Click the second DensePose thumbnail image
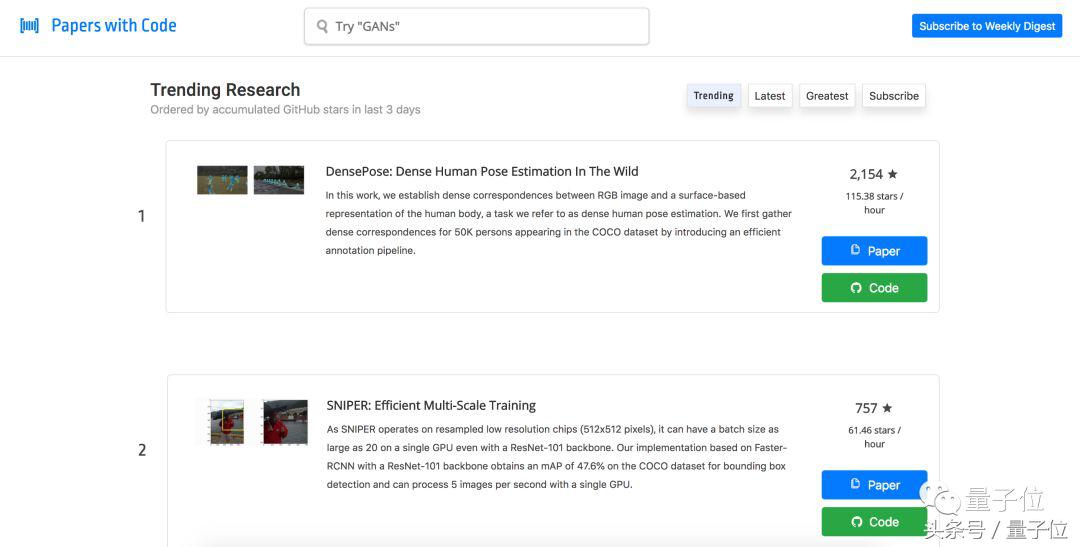Screen dimensions: 1080x547 point(279,180)
